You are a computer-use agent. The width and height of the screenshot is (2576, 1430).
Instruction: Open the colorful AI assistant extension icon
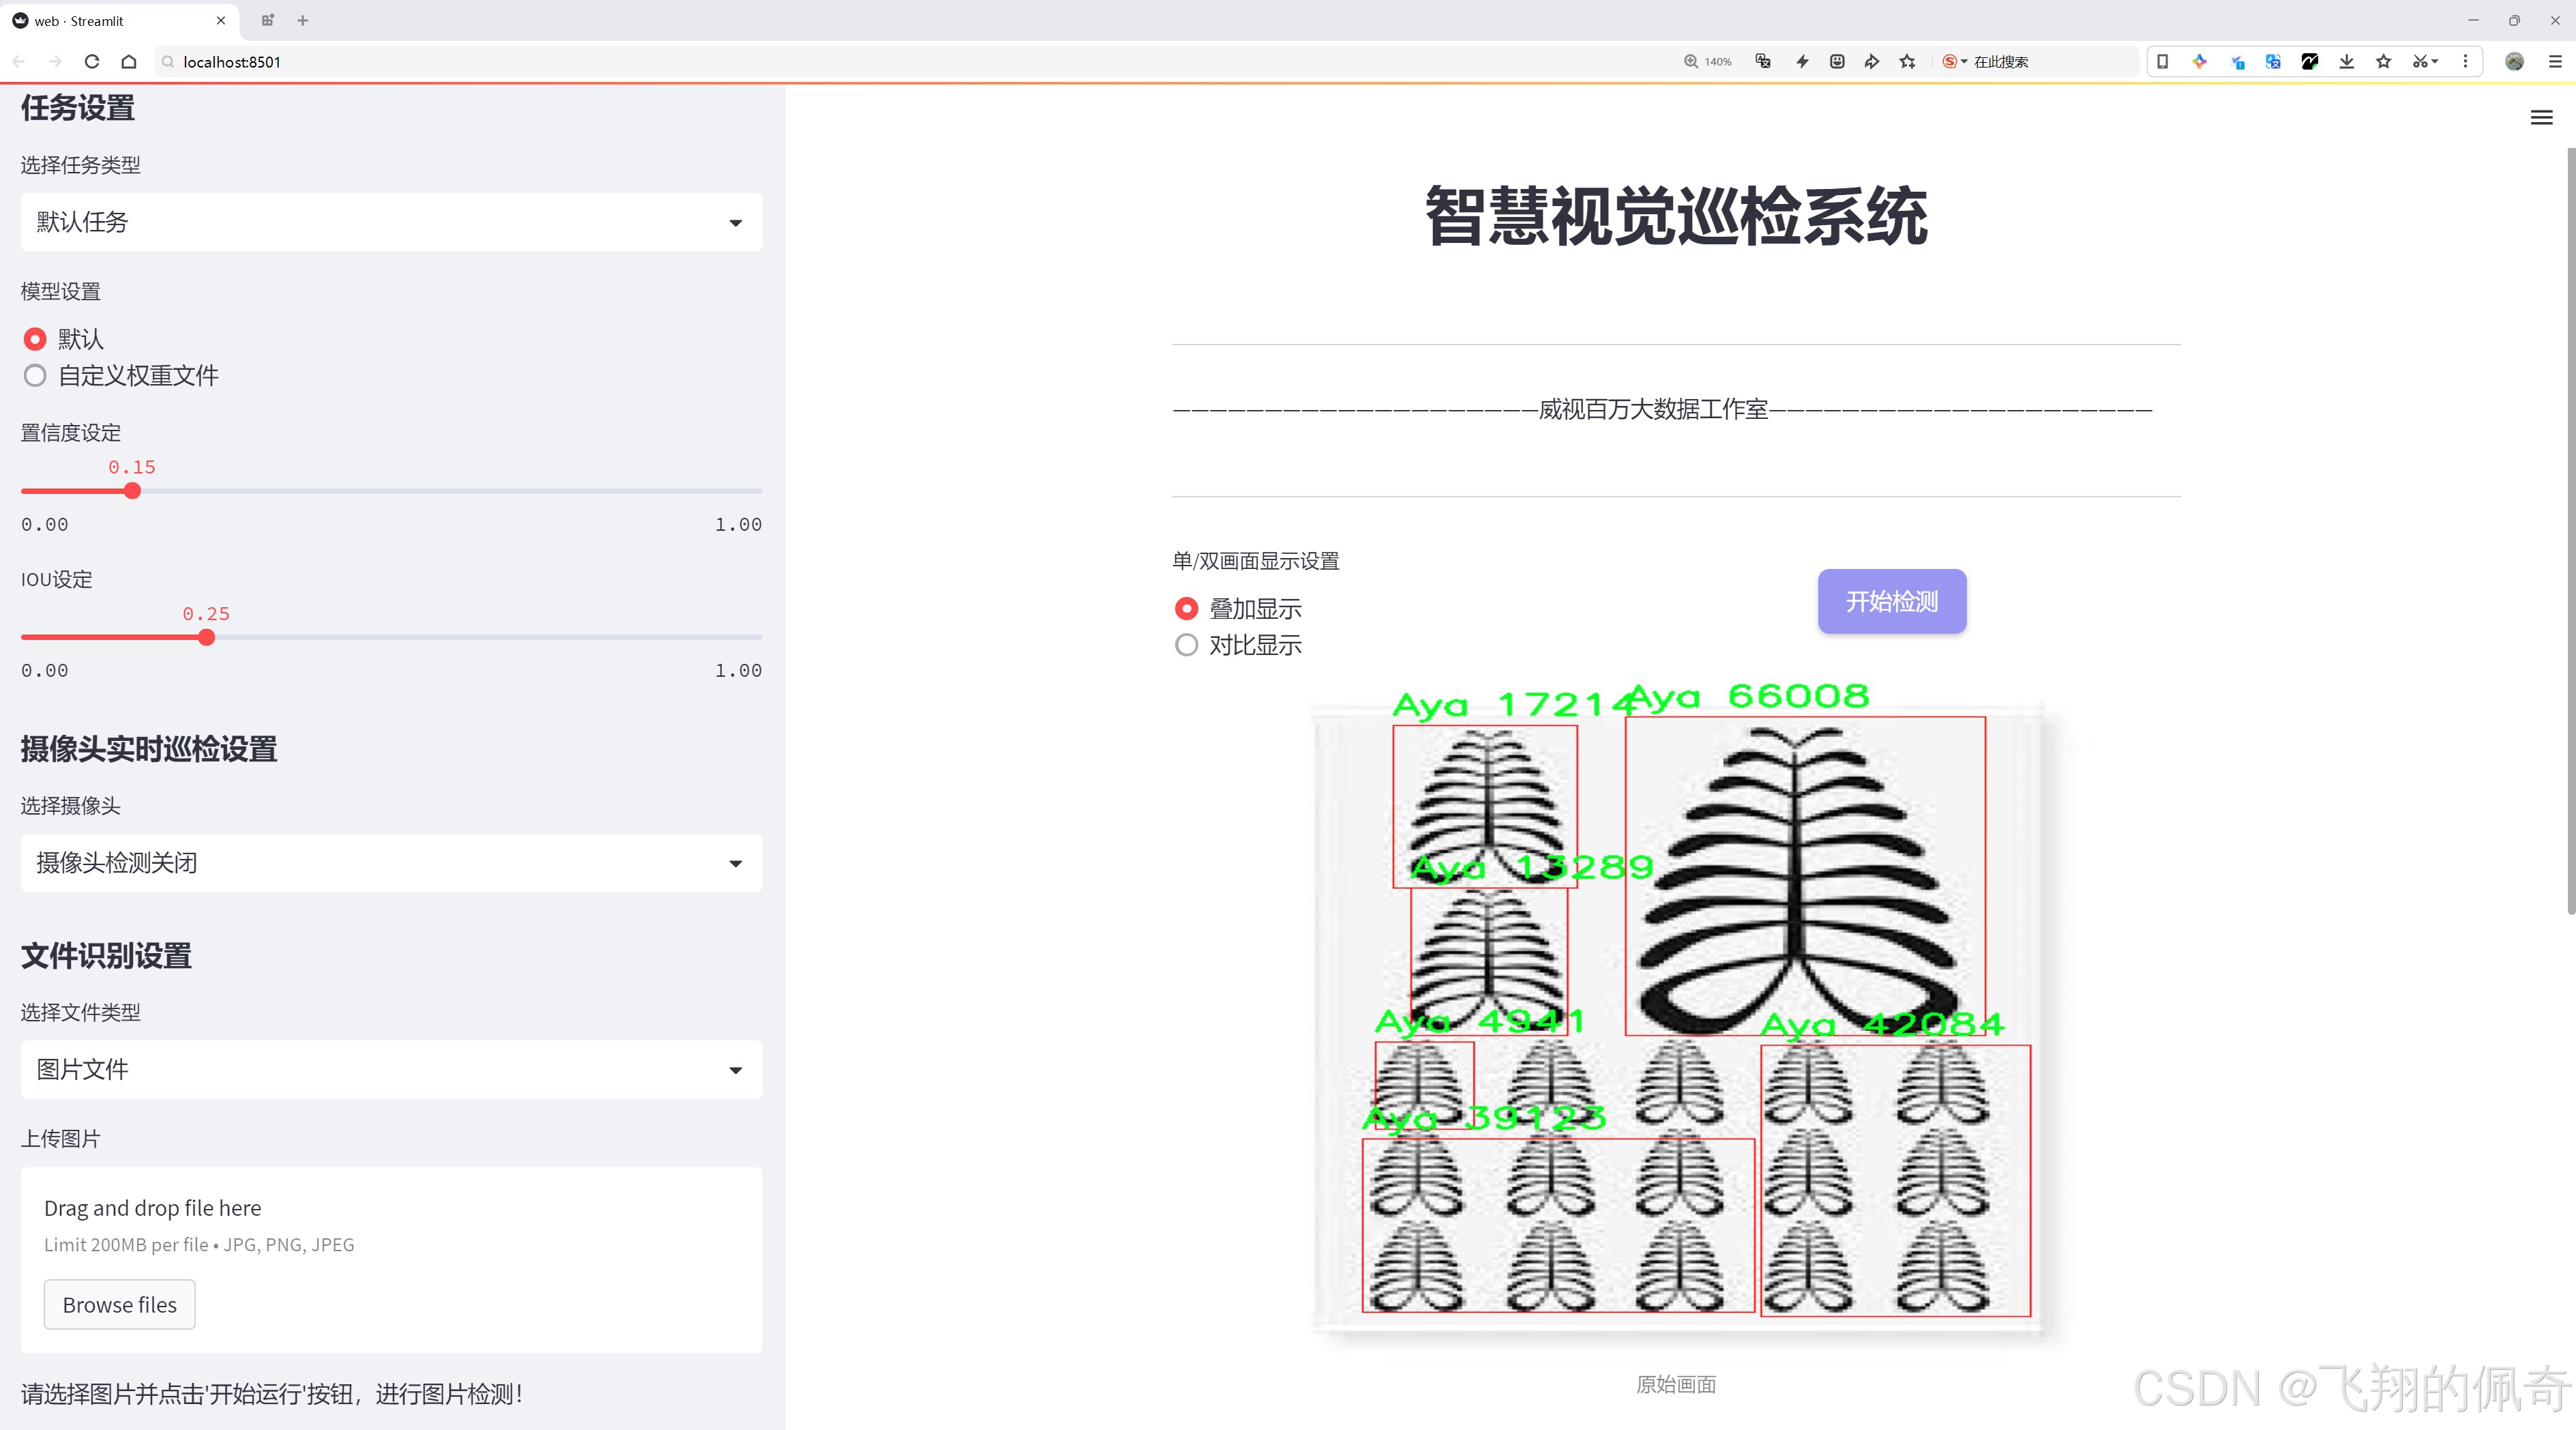pos(2199,61)
